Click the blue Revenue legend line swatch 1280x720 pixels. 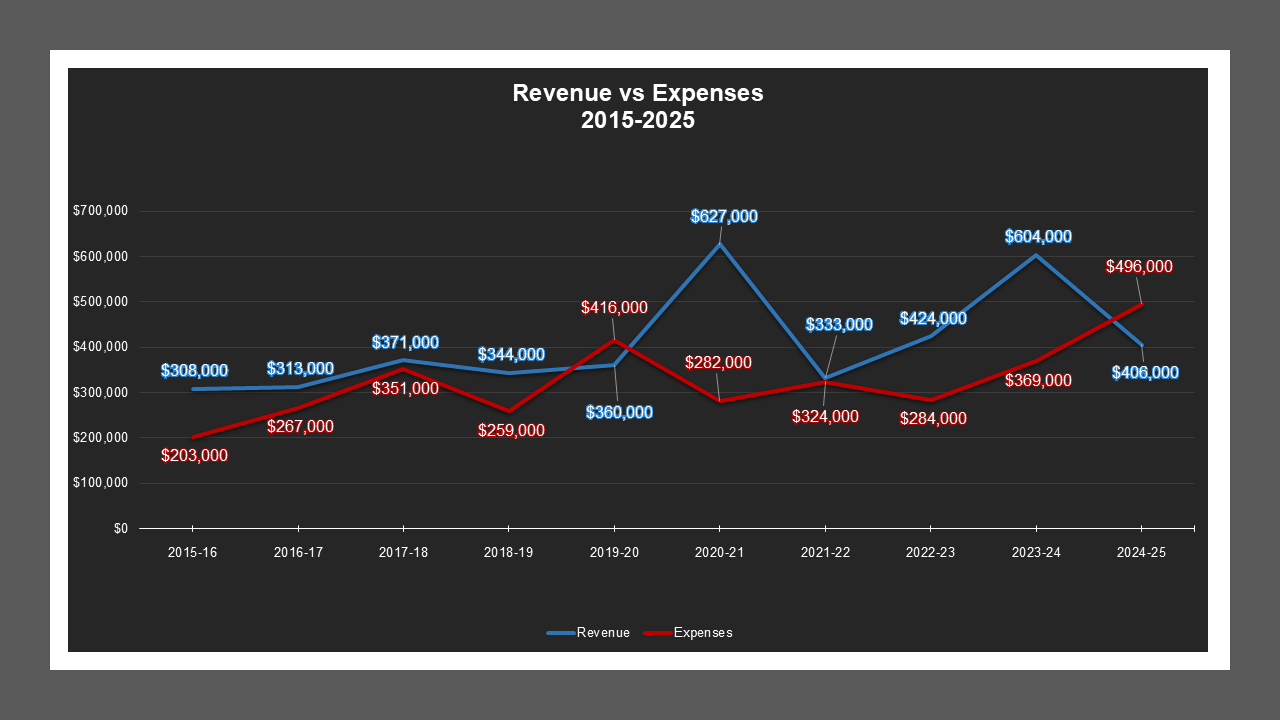click(x=560, y=633)
